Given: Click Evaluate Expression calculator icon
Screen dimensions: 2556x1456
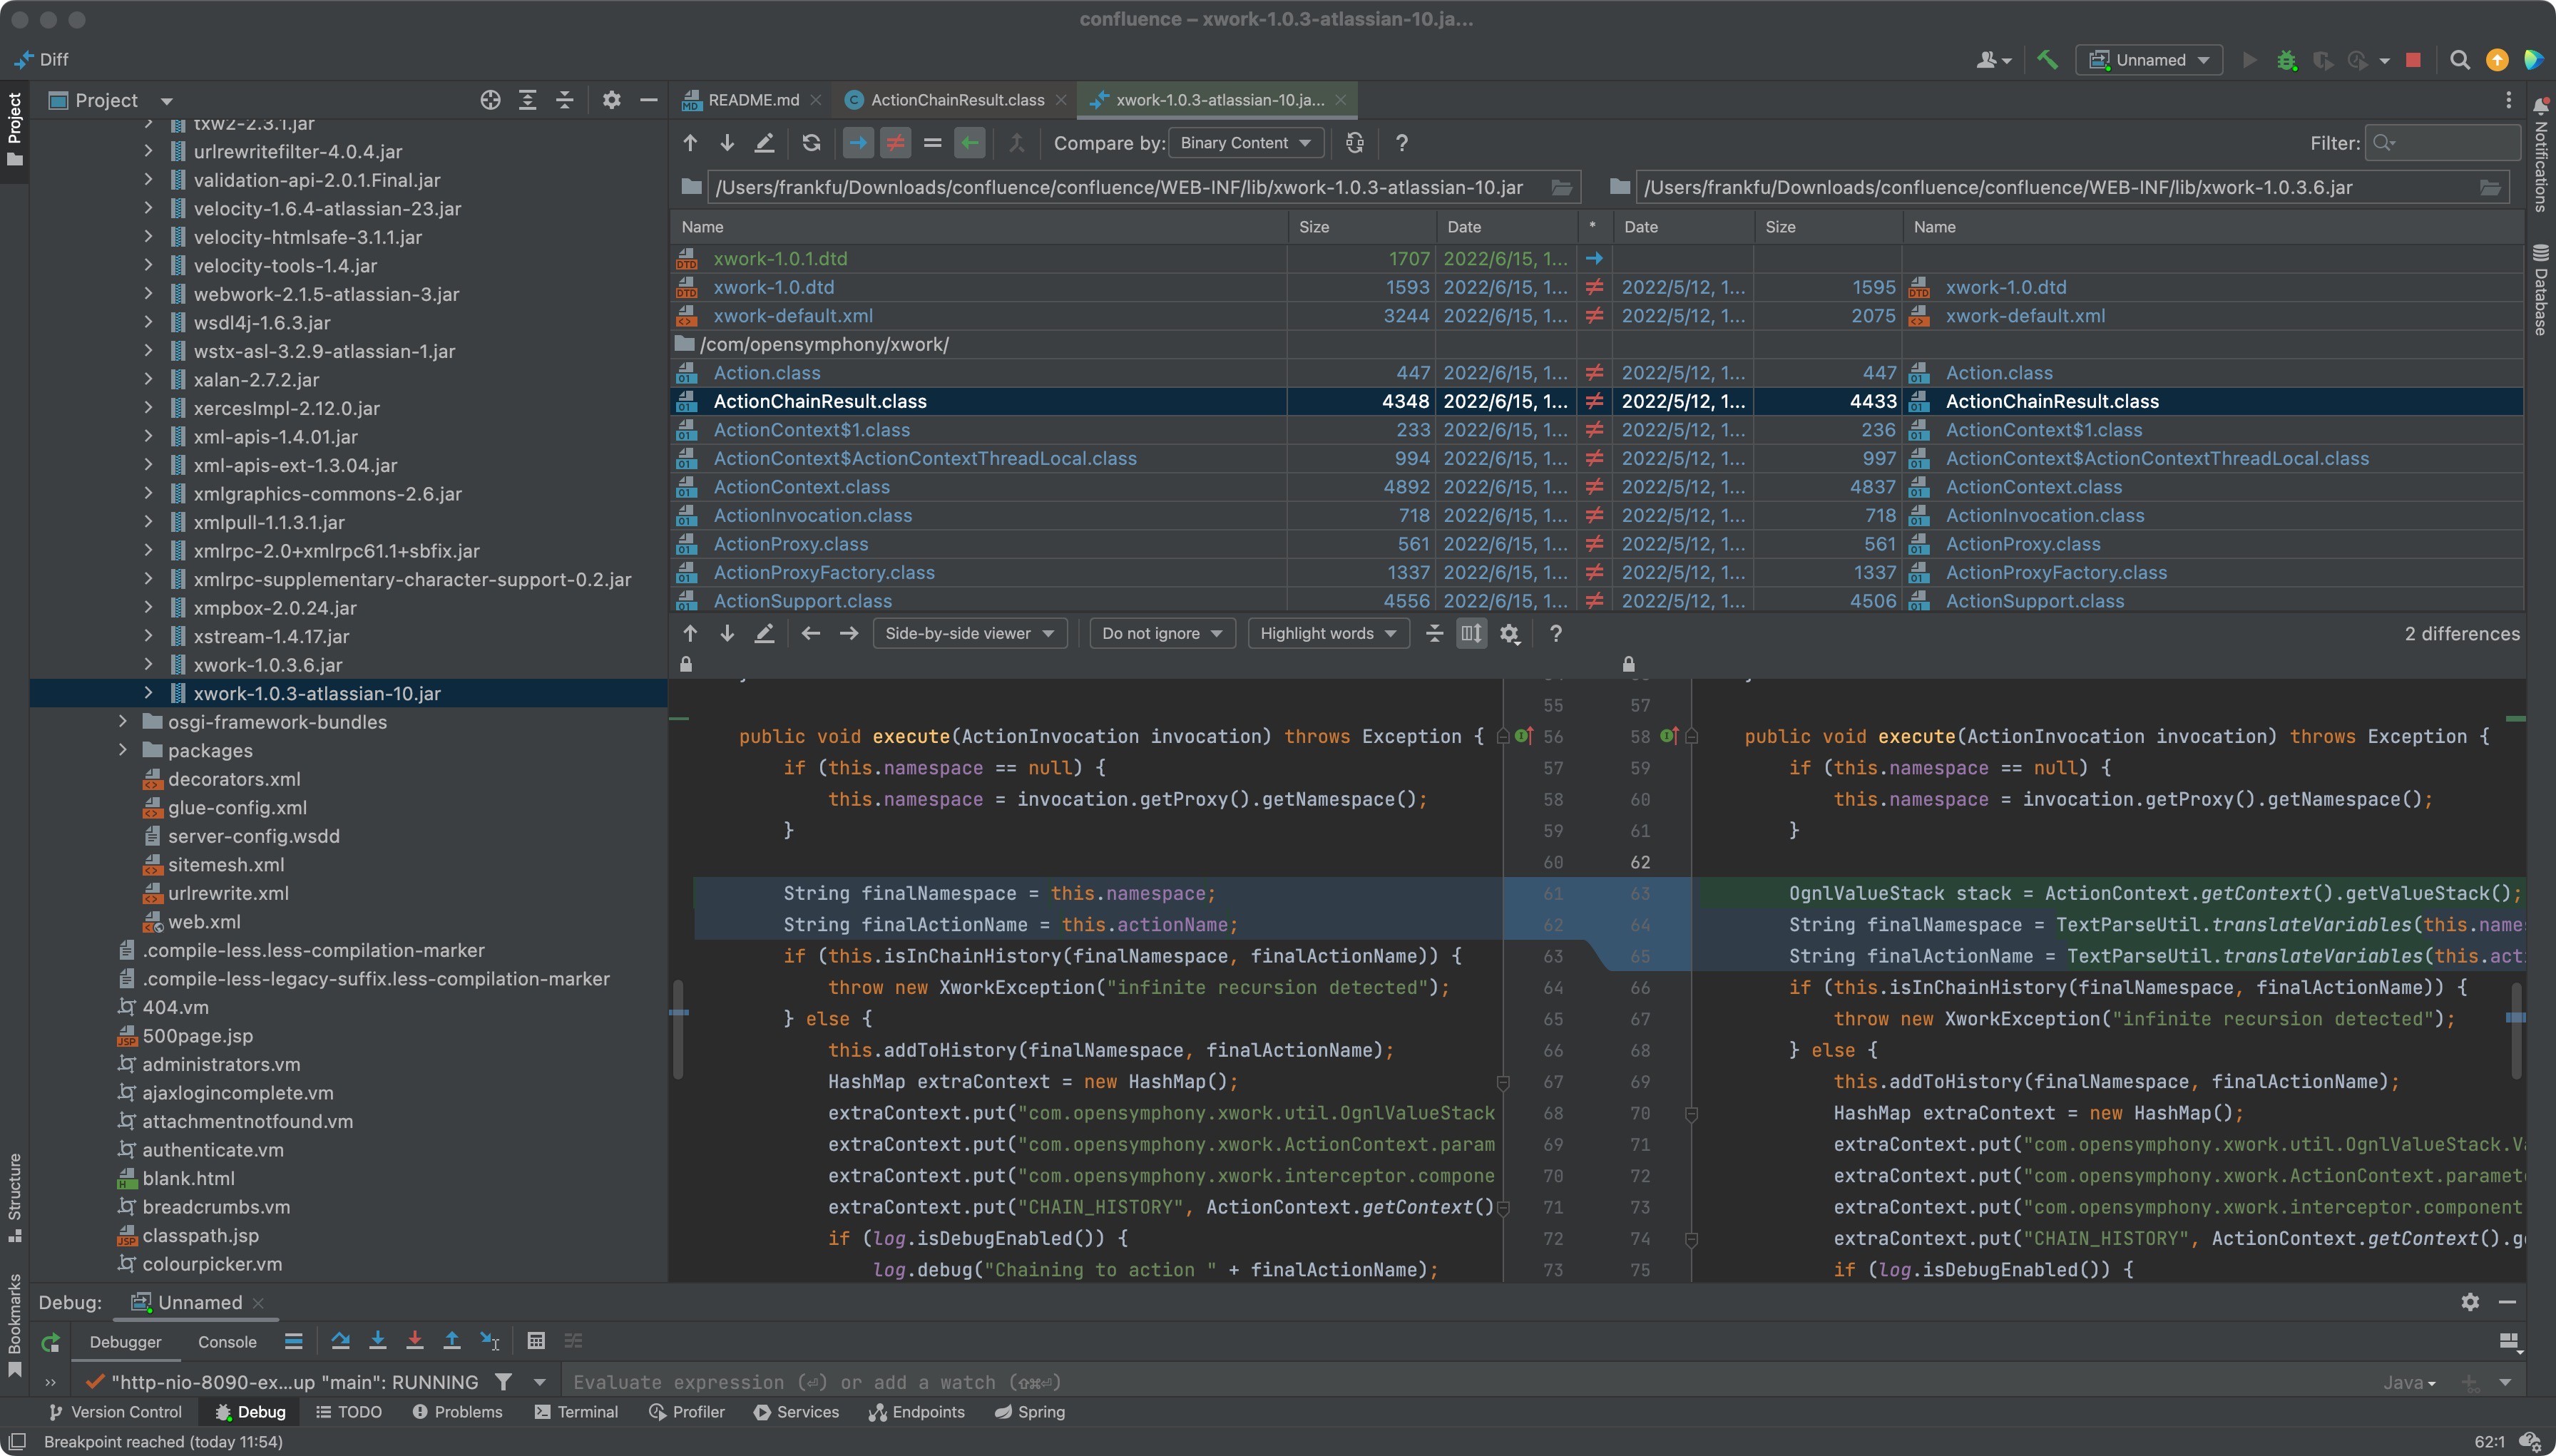Looking at the screenshot, I should tap(536, 1341).
